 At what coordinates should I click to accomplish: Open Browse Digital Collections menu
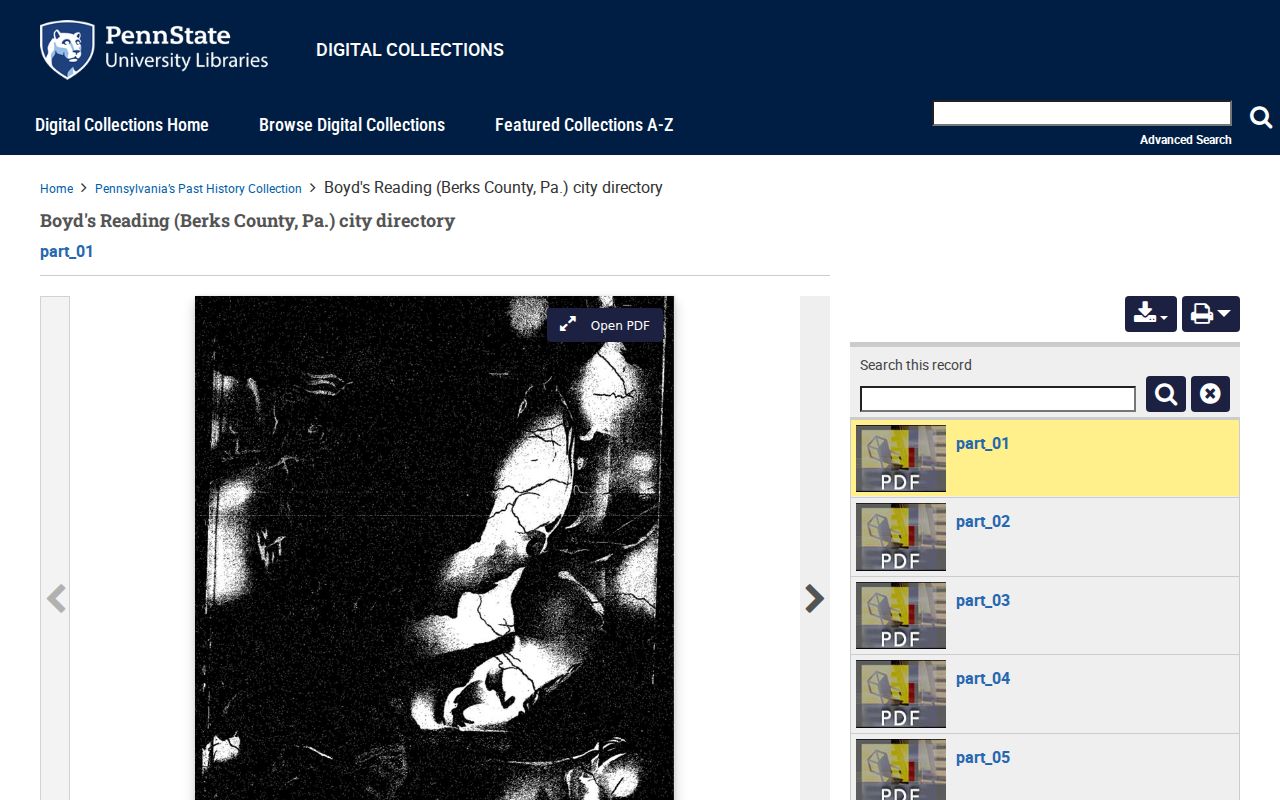point(352,125)
